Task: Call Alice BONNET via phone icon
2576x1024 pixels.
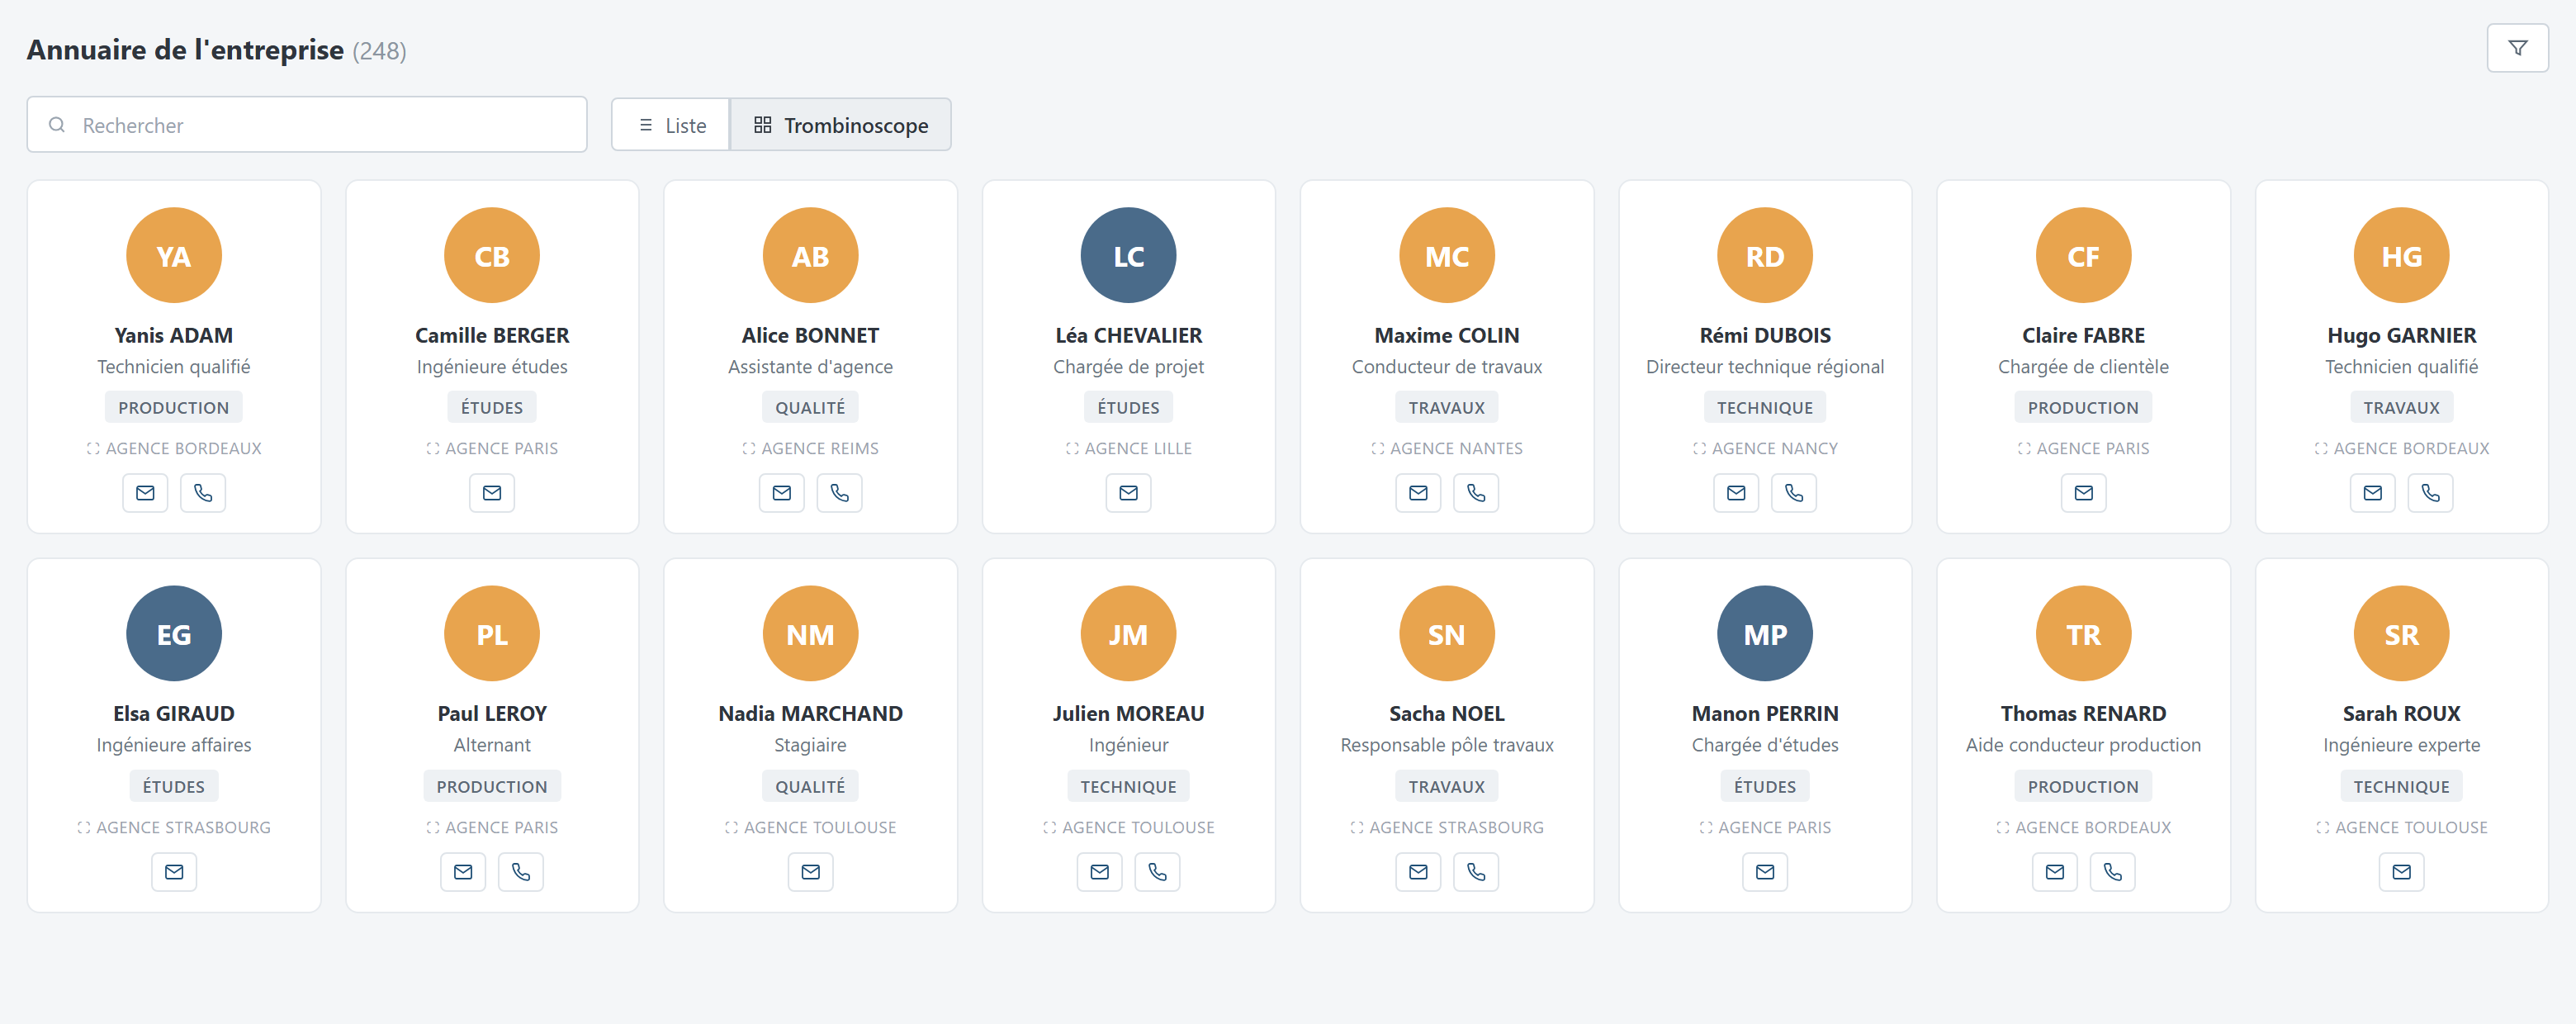Action: (x=840, y=493)
